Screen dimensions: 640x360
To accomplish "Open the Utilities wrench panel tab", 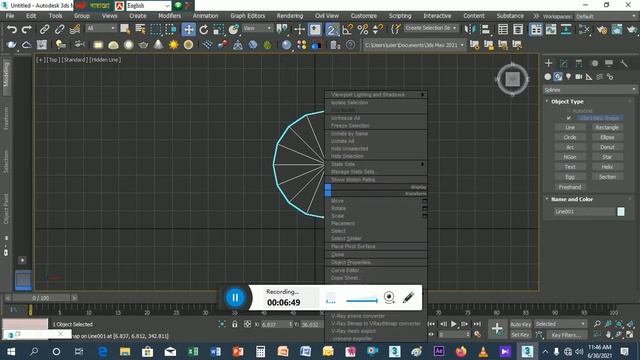I will 624,63.
